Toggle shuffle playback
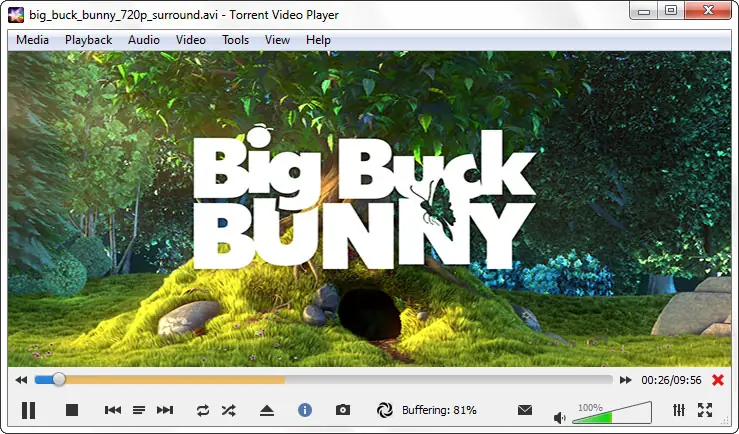The height and width of the screenshot is (434, 739). click(229, 410)
